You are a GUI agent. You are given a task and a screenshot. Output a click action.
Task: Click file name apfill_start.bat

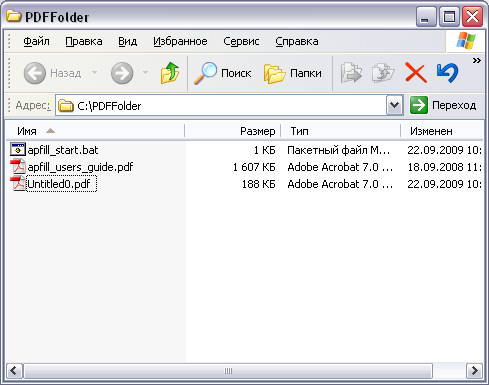[x=63, y=150]
